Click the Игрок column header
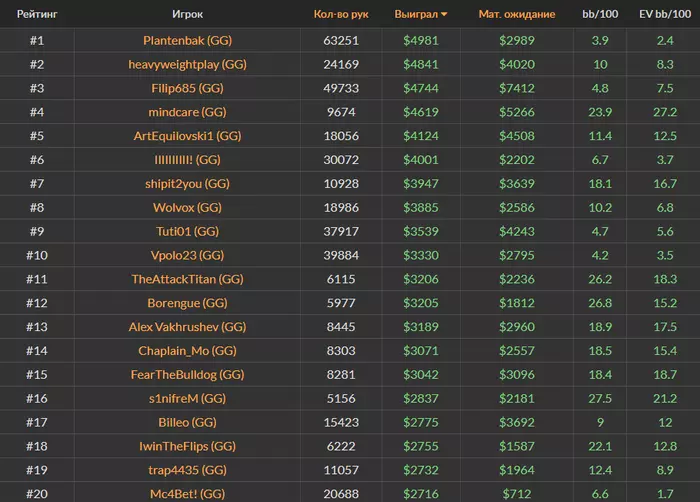The width and height of the screenshot is (700, 502). (x=188, y=15)
